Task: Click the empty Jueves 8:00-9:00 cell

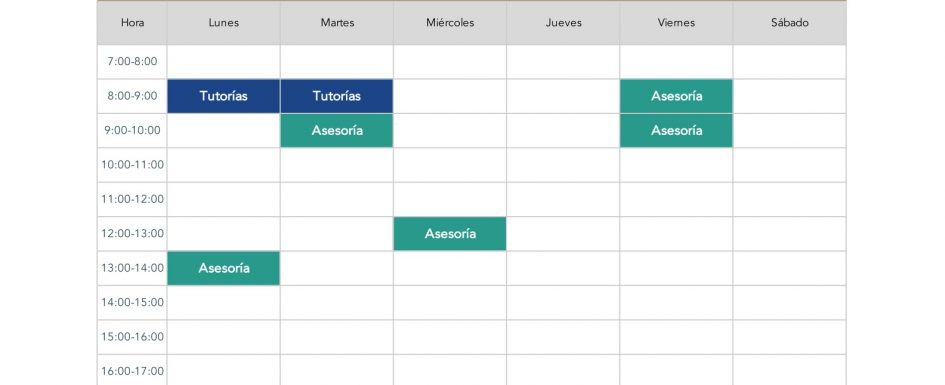Action: pos(564,96)
